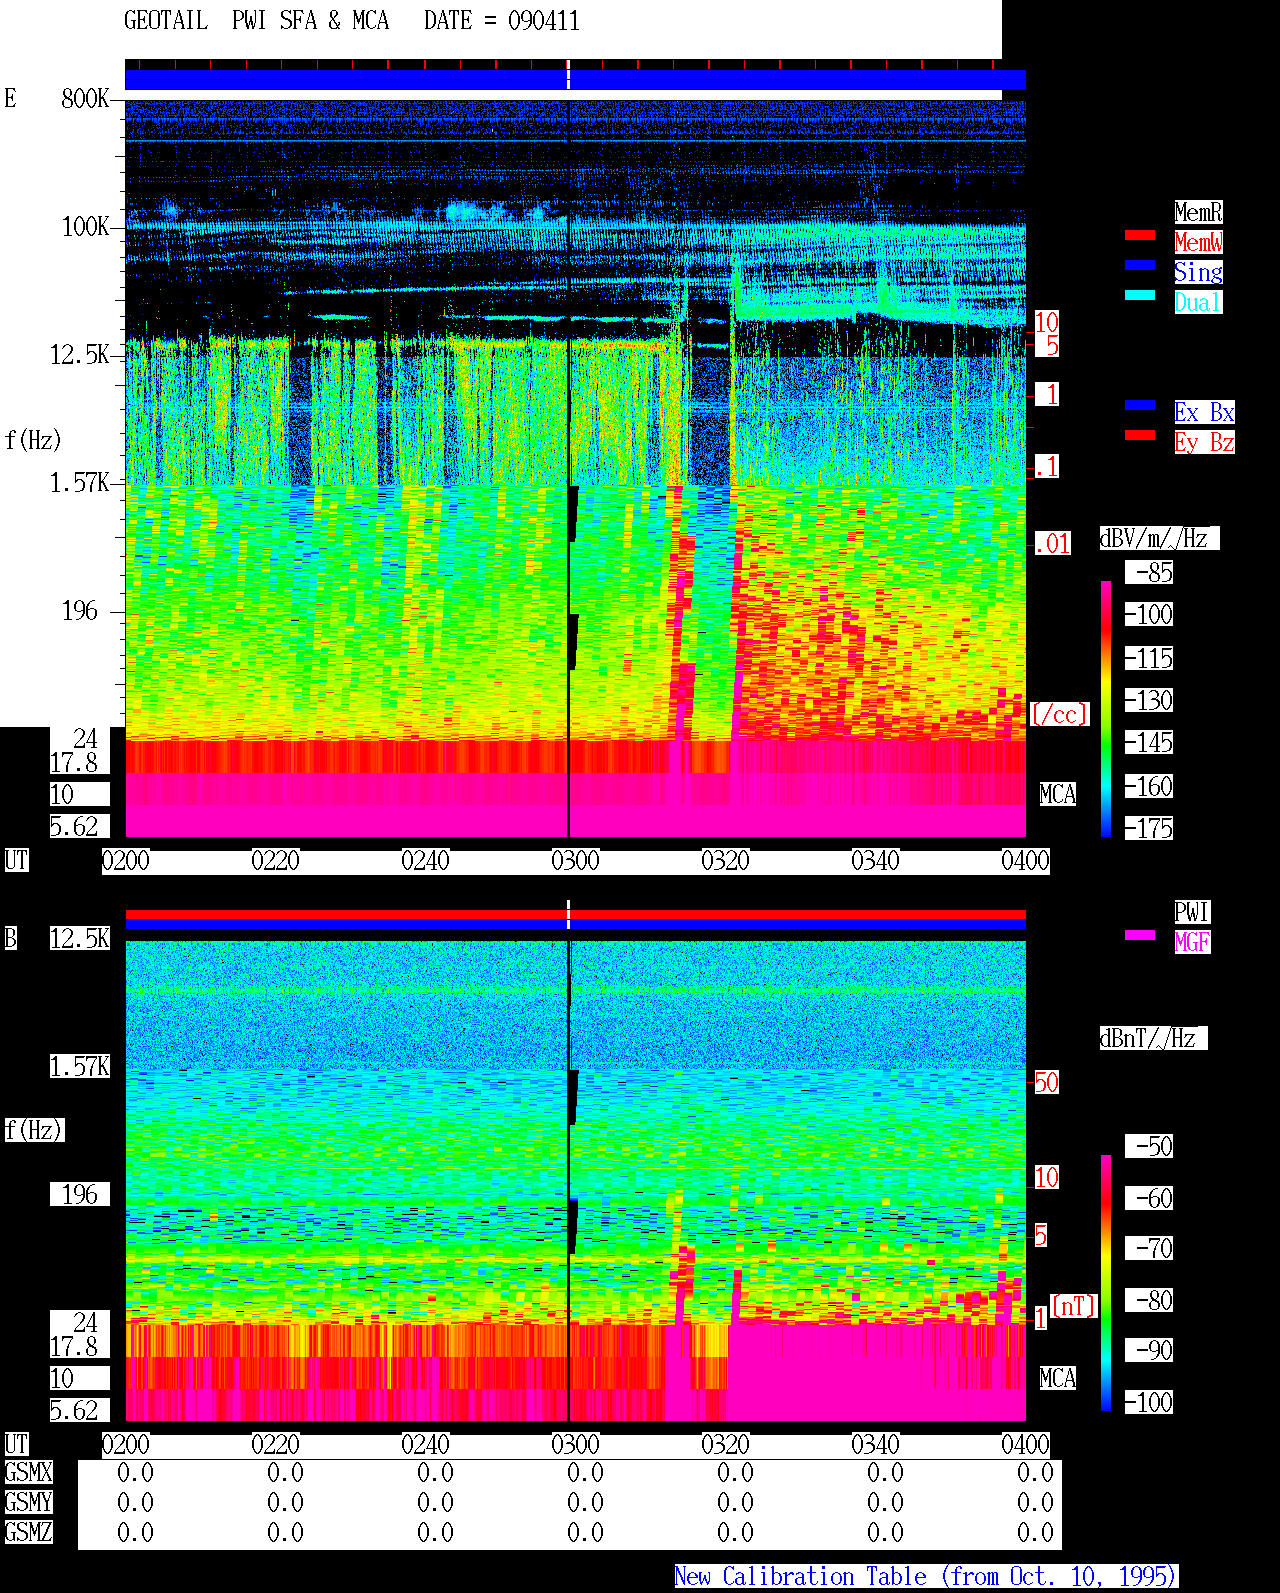The width and height of the screenshot is (1280, 1593).
Task: Click the f(Hz) axis label of the B panel
Action: [34, 1130]
